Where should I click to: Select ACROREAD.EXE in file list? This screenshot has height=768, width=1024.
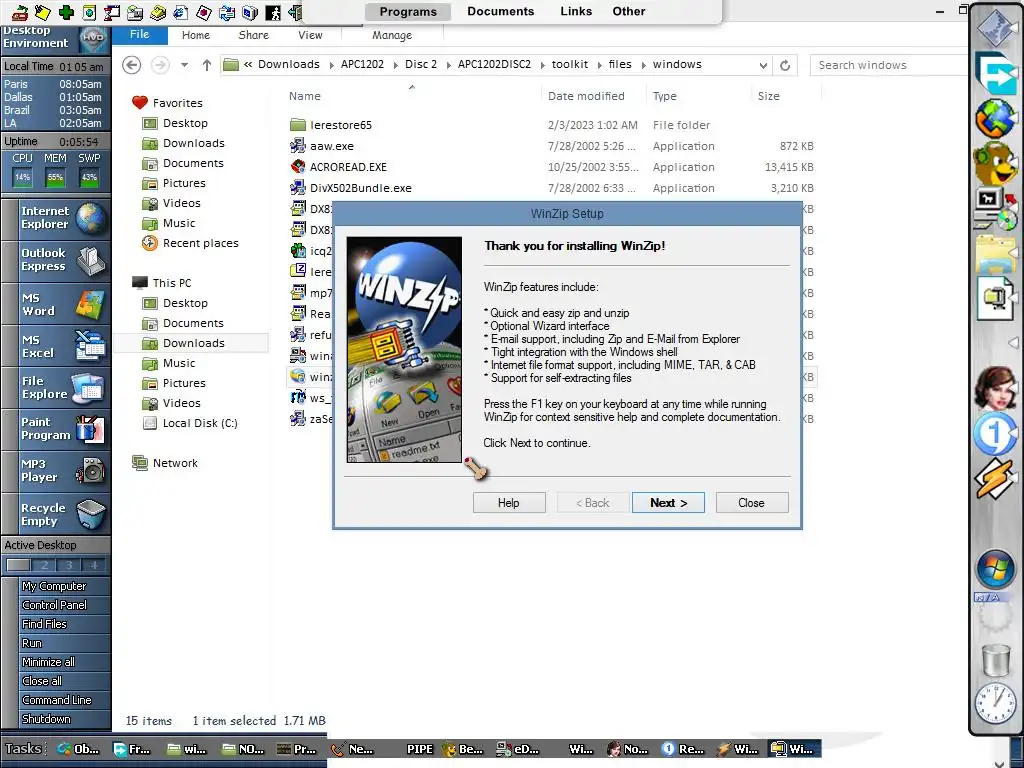pos(552,167)
